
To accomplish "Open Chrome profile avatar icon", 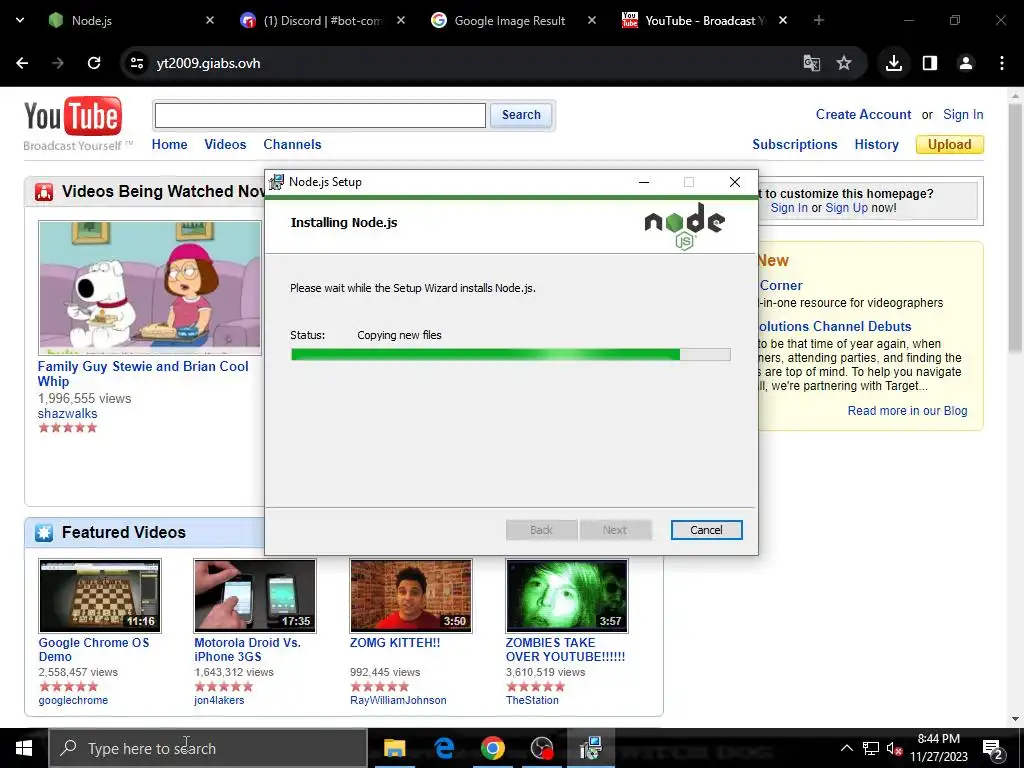I will coord(966,63).
